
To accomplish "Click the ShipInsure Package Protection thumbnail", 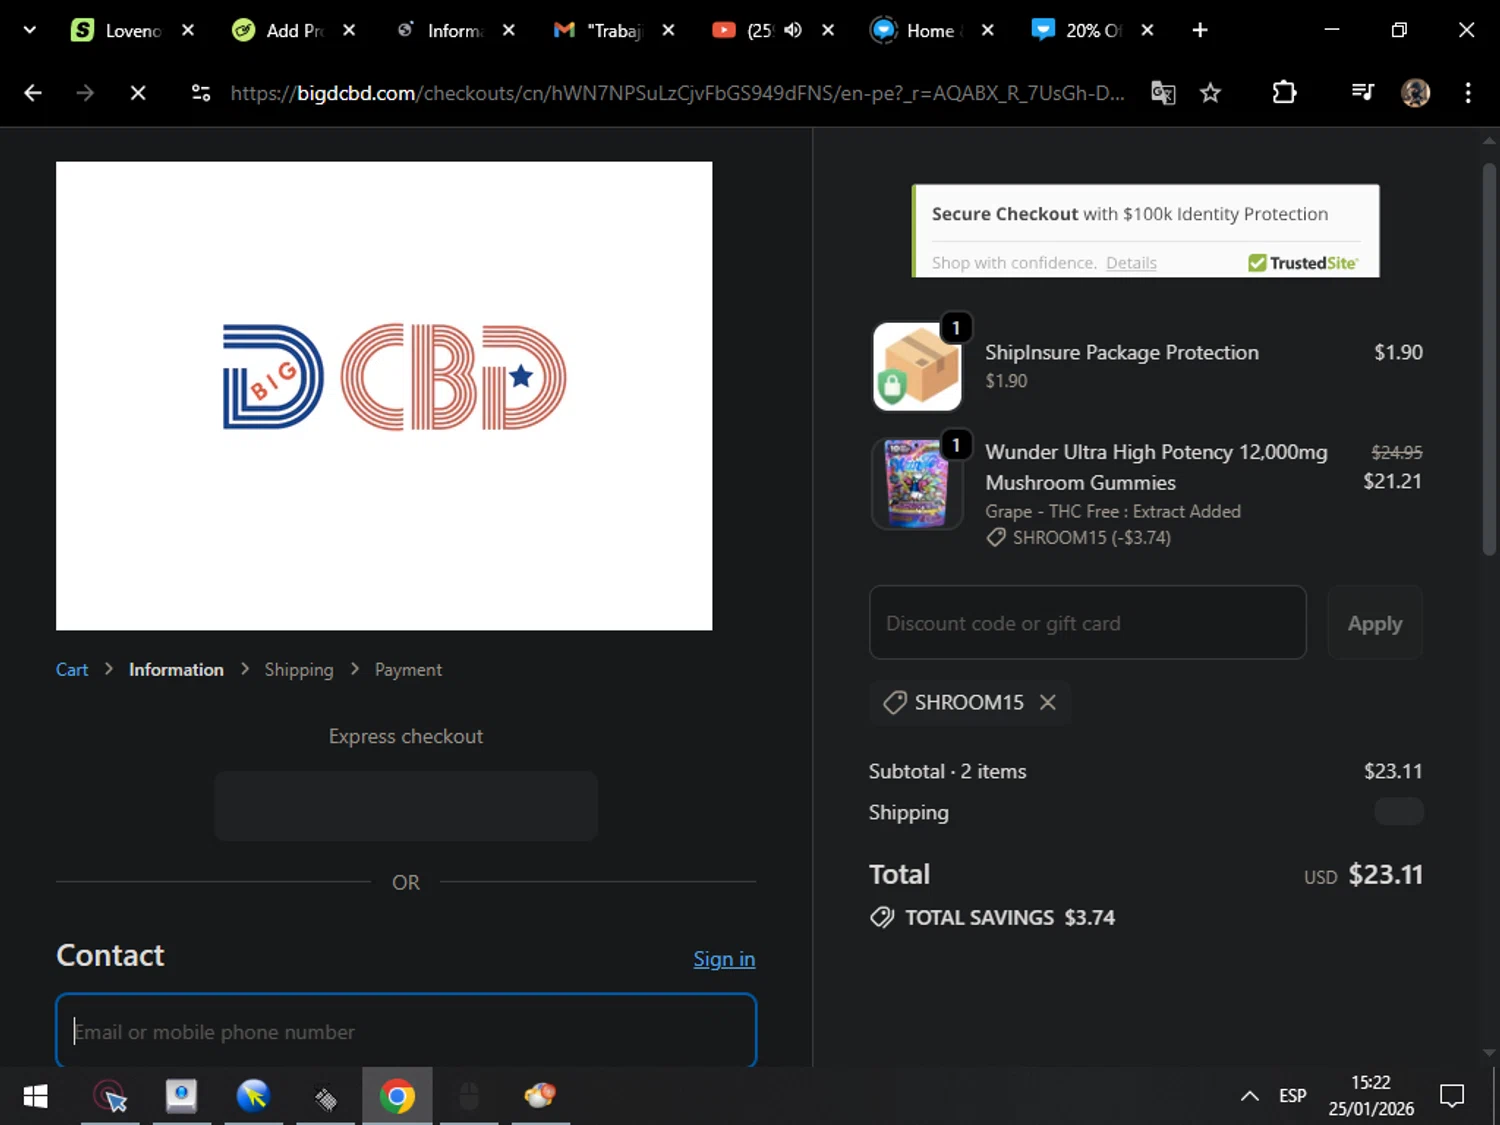I will coord(917,366).
